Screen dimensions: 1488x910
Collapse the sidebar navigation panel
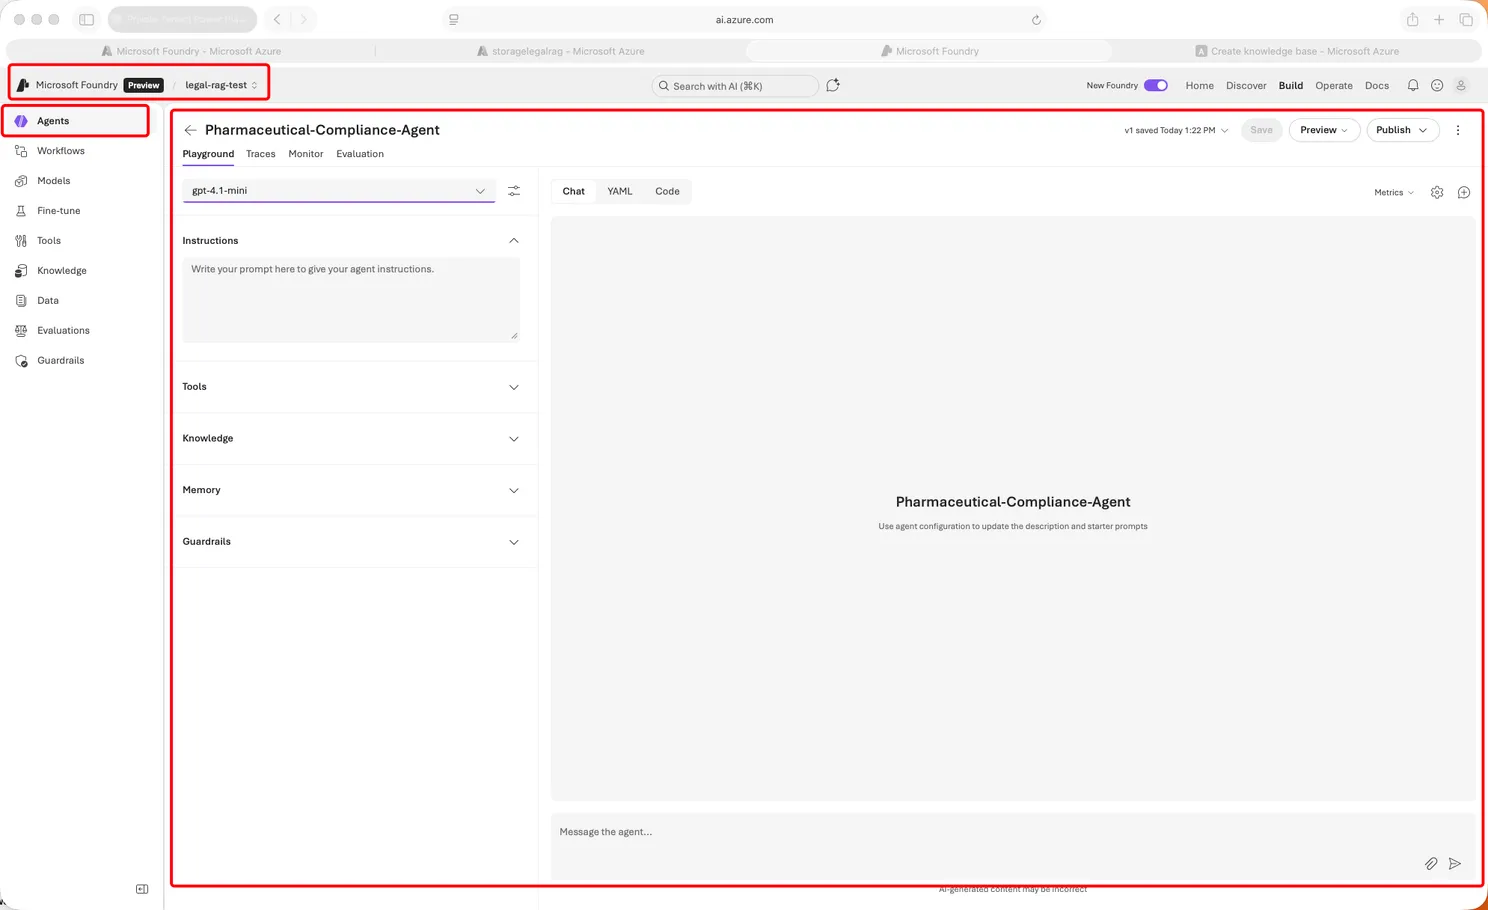[x=142, y=889]
